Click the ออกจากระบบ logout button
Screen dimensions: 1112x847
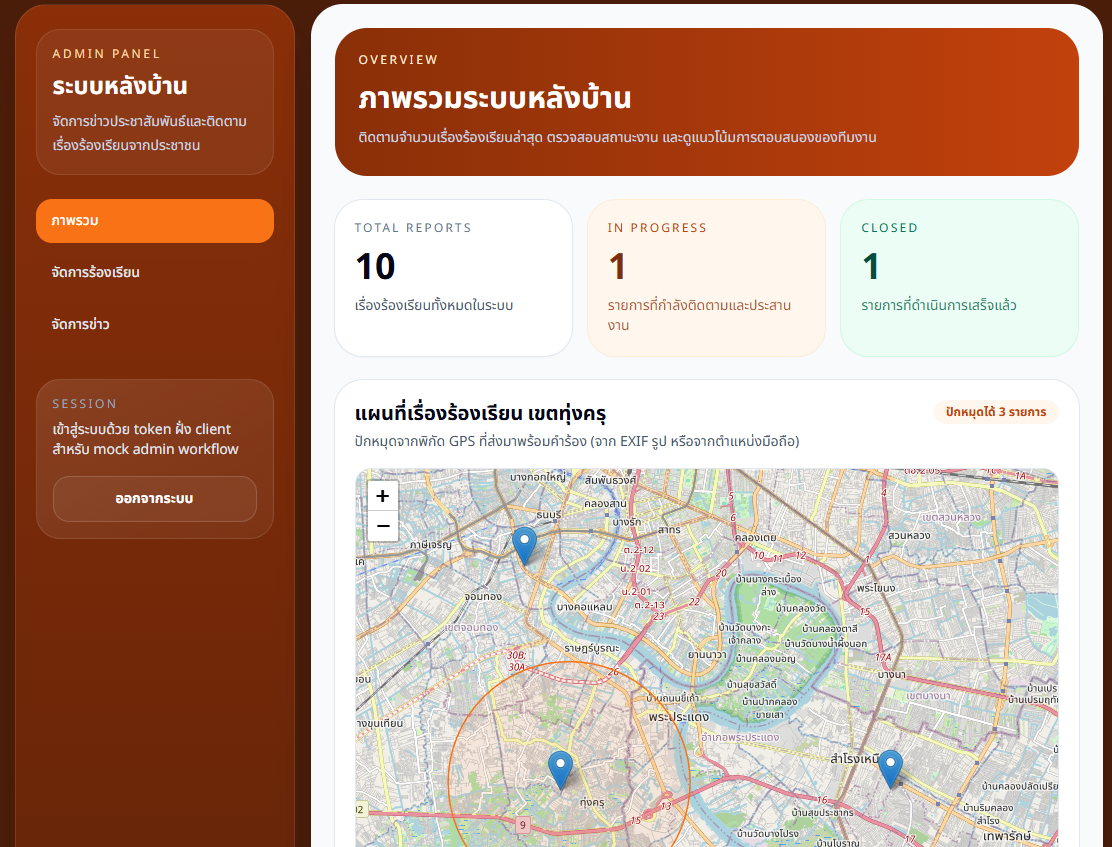(x=155, y=499)
